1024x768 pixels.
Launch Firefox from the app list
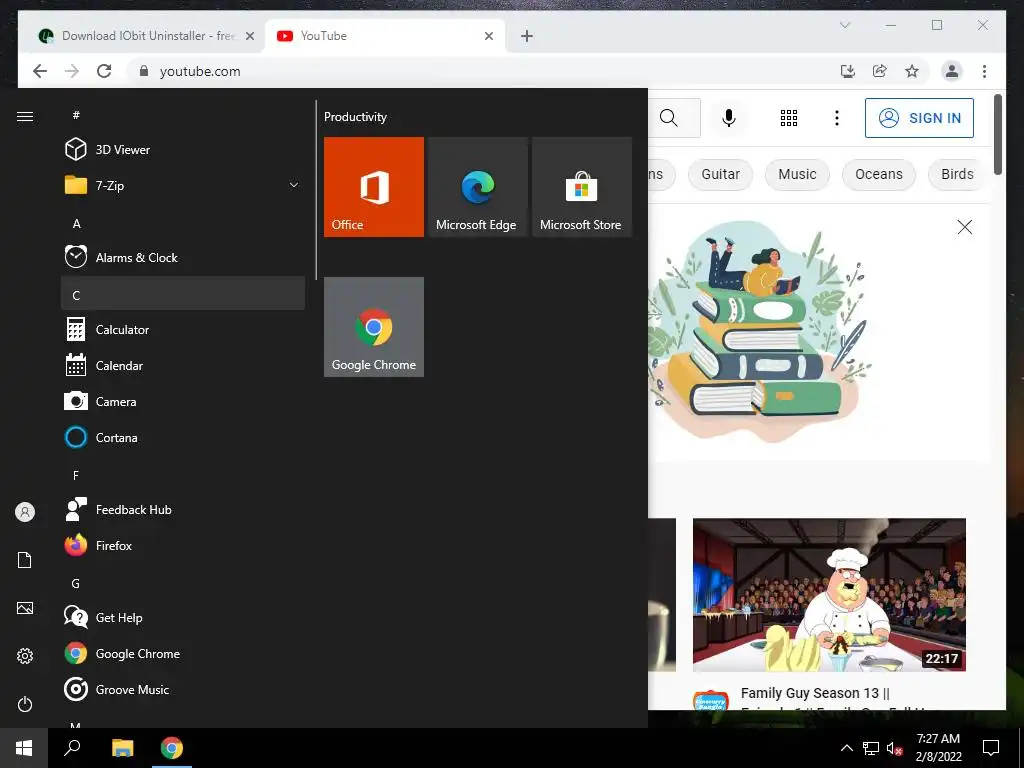click(183, 545)
